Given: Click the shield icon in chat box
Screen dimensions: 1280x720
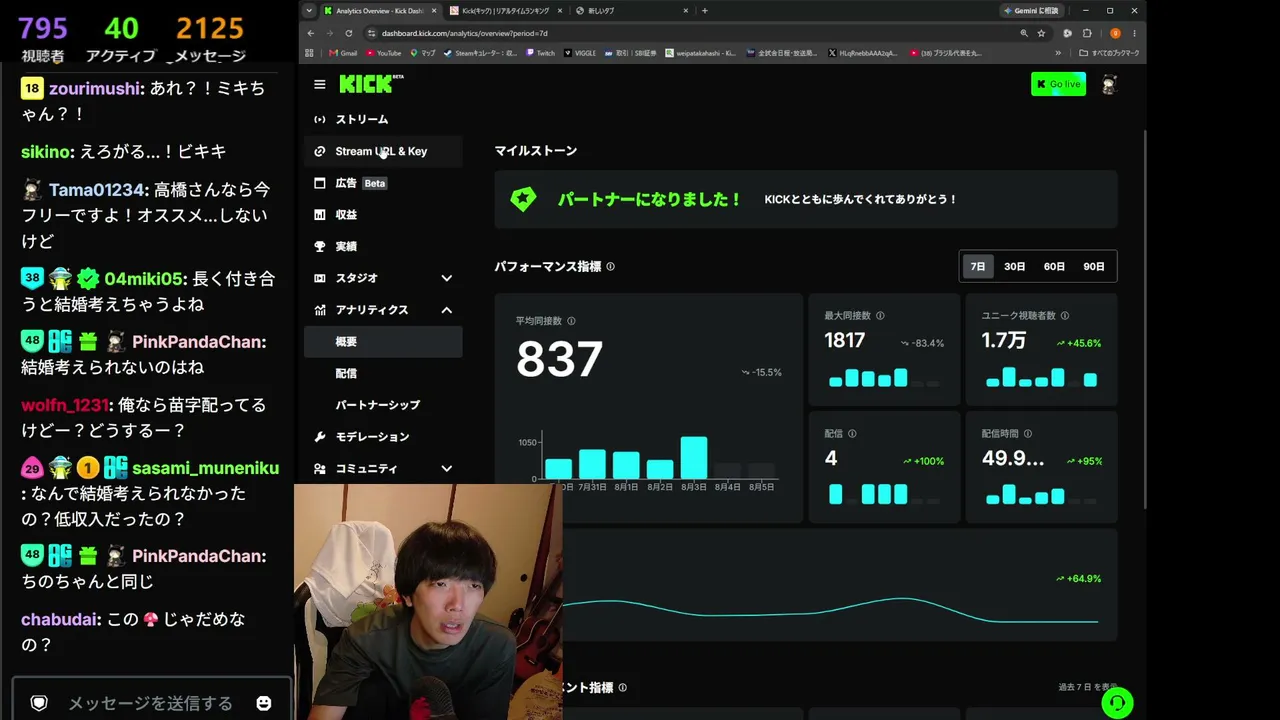Looking at the screenshot, I should pyautogui.click(x=39, y=703).
